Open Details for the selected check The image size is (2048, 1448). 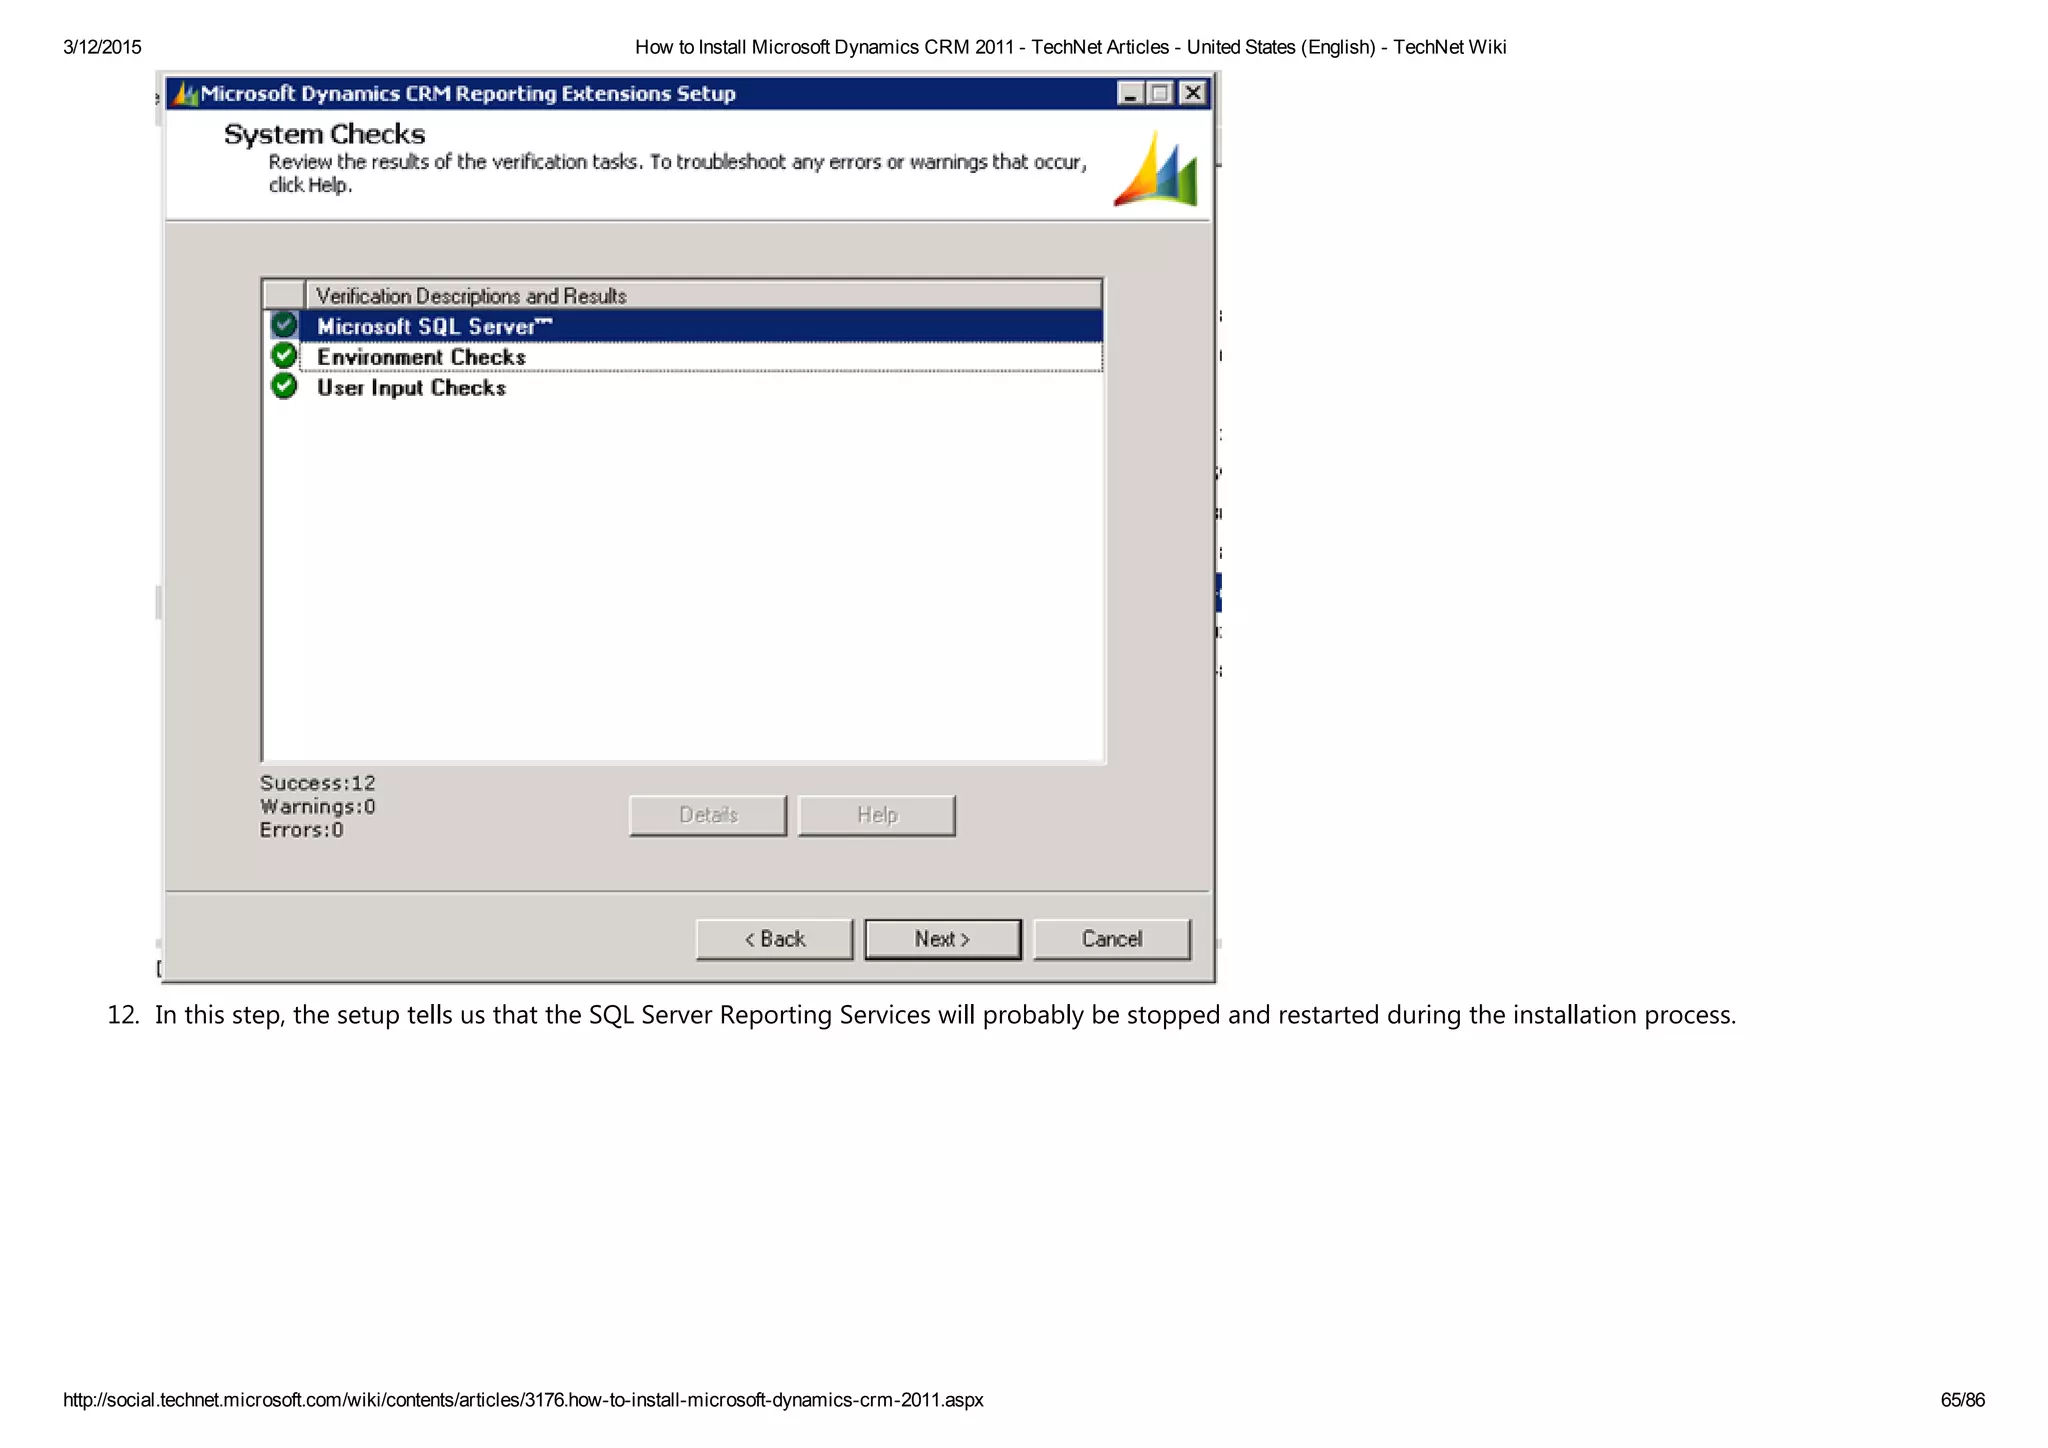click(707, 815)
